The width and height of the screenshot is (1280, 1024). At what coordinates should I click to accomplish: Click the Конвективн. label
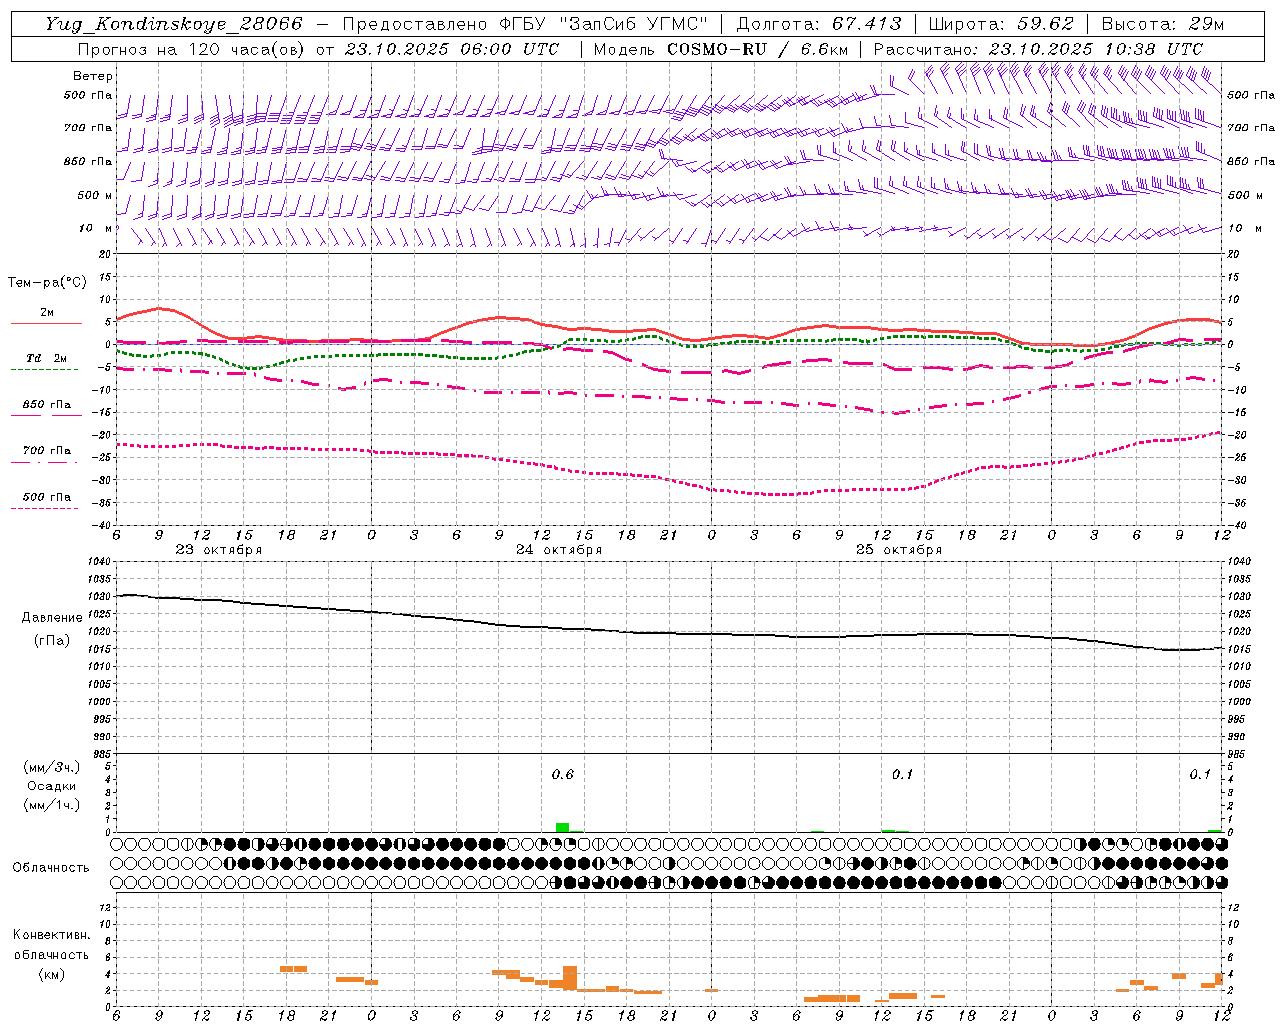(51, 935)
